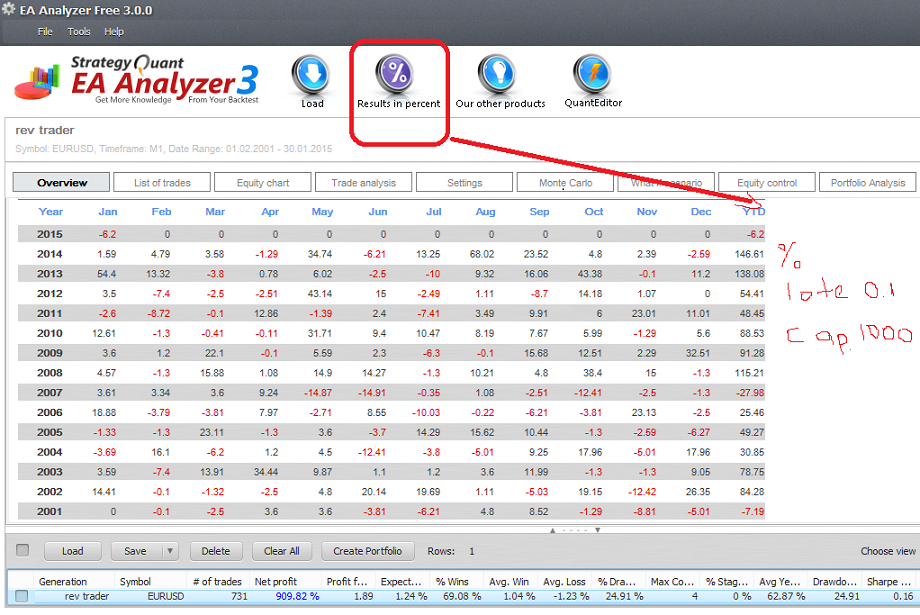The width and height of the screenshot is (920, 615).
Task: Toggle the Results in percent icon
Action: pos(398,76)
